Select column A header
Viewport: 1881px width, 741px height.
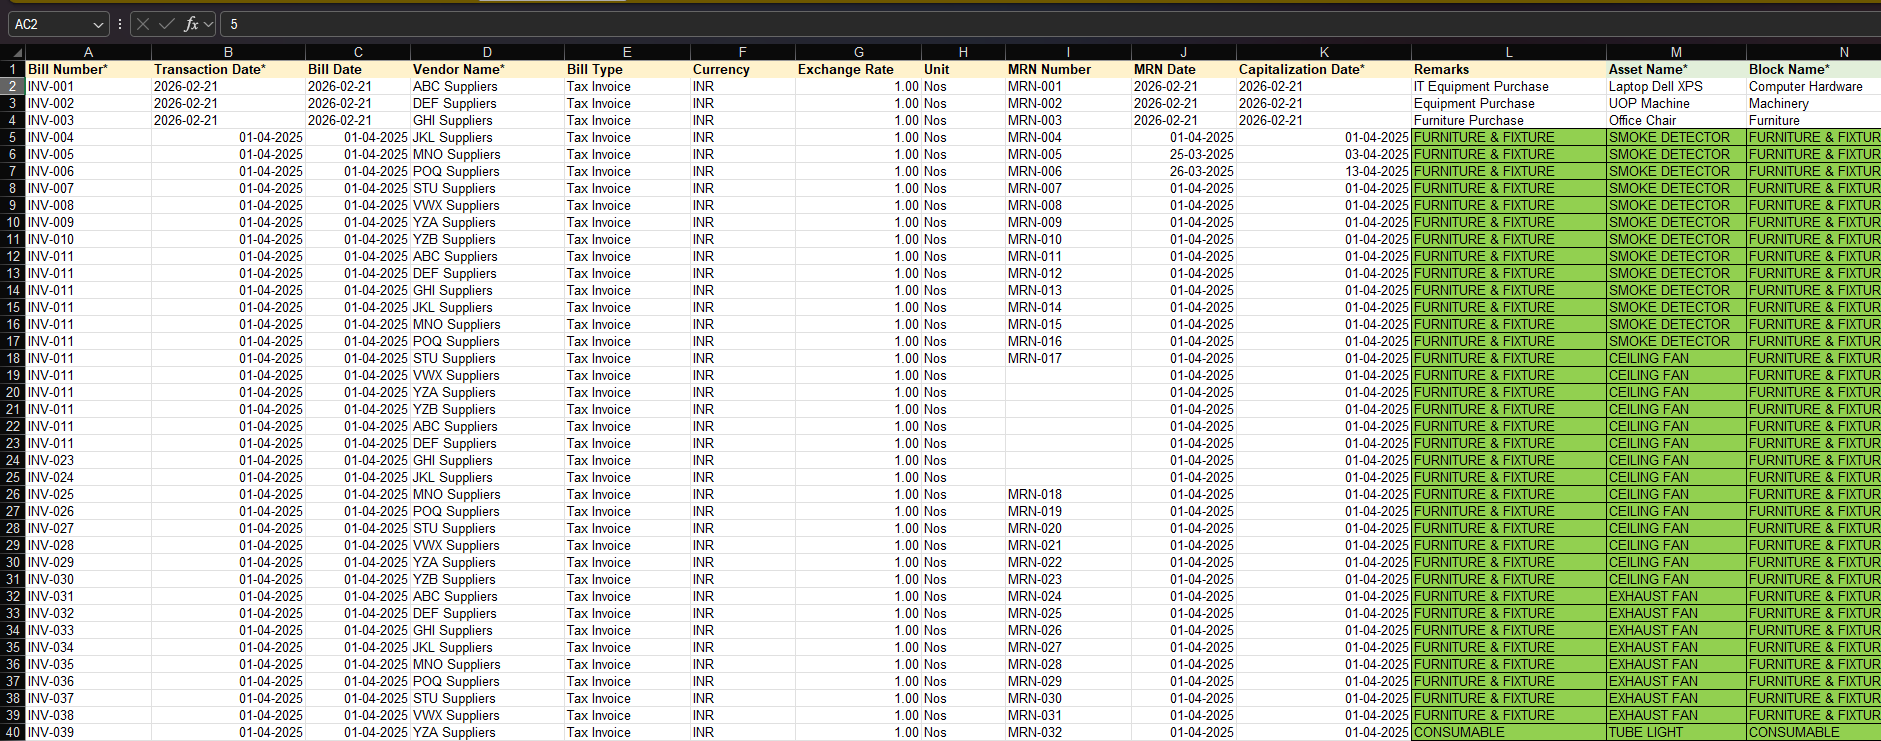88,52
